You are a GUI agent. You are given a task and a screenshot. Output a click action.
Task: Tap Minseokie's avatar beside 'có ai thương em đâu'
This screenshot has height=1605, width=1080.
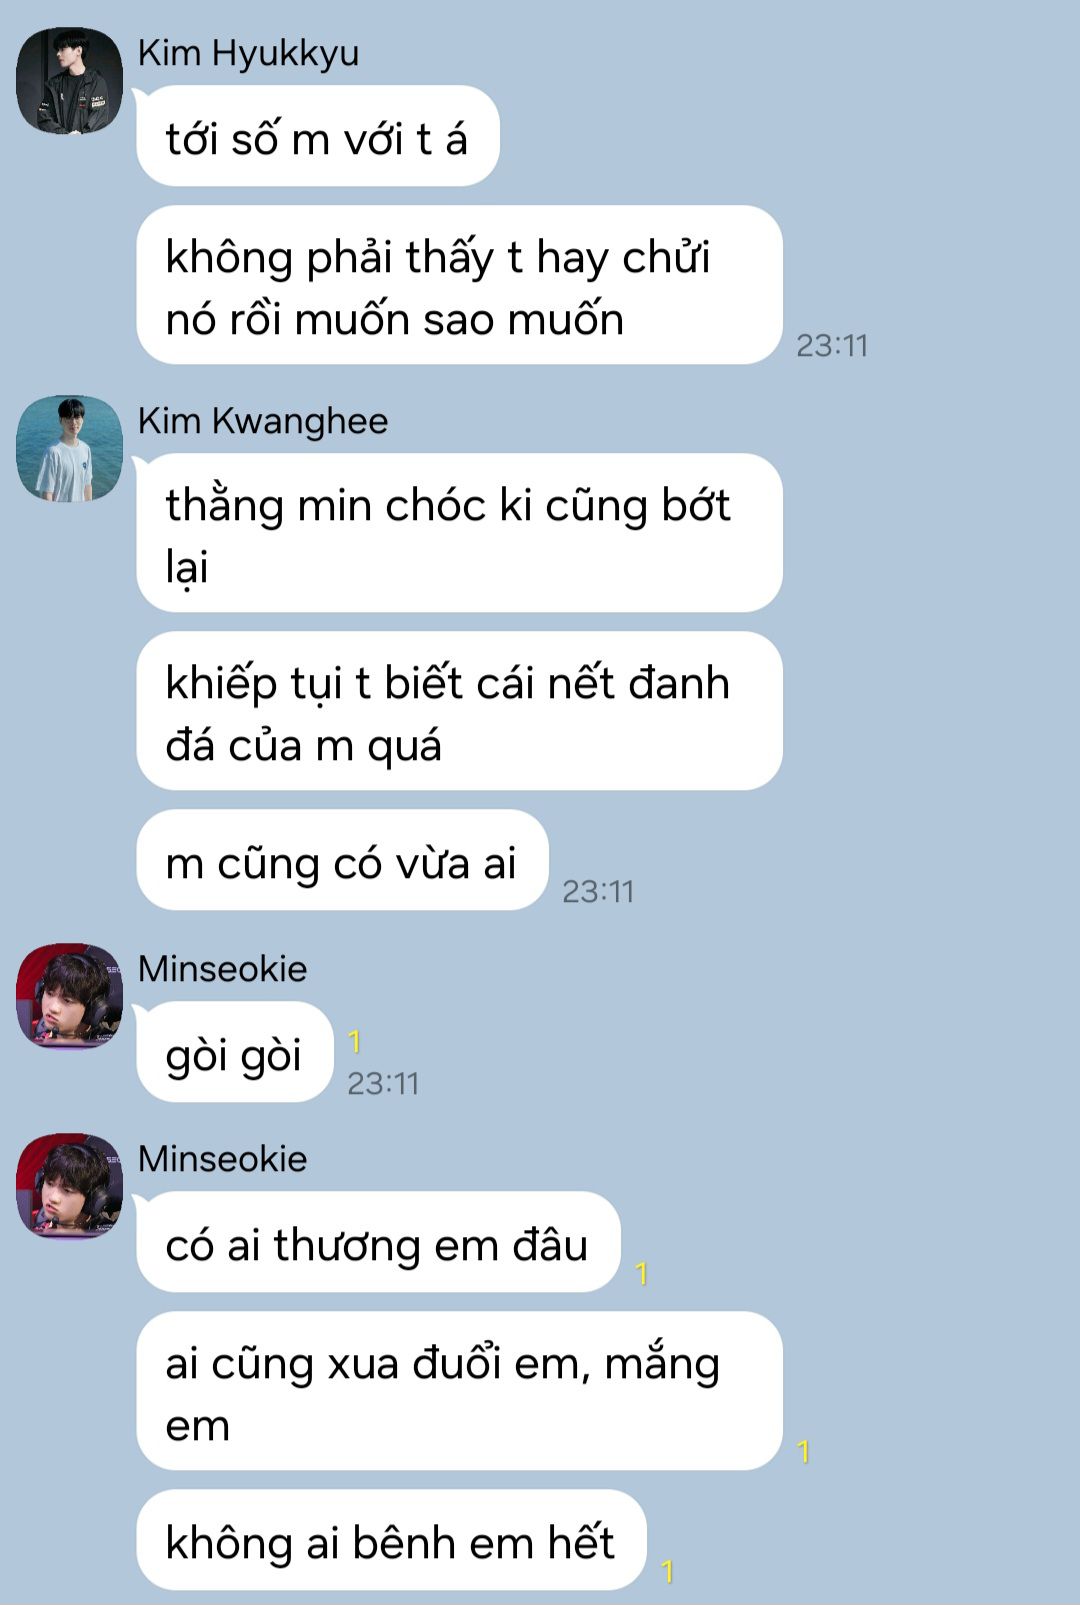click(x=69, y=1186)
